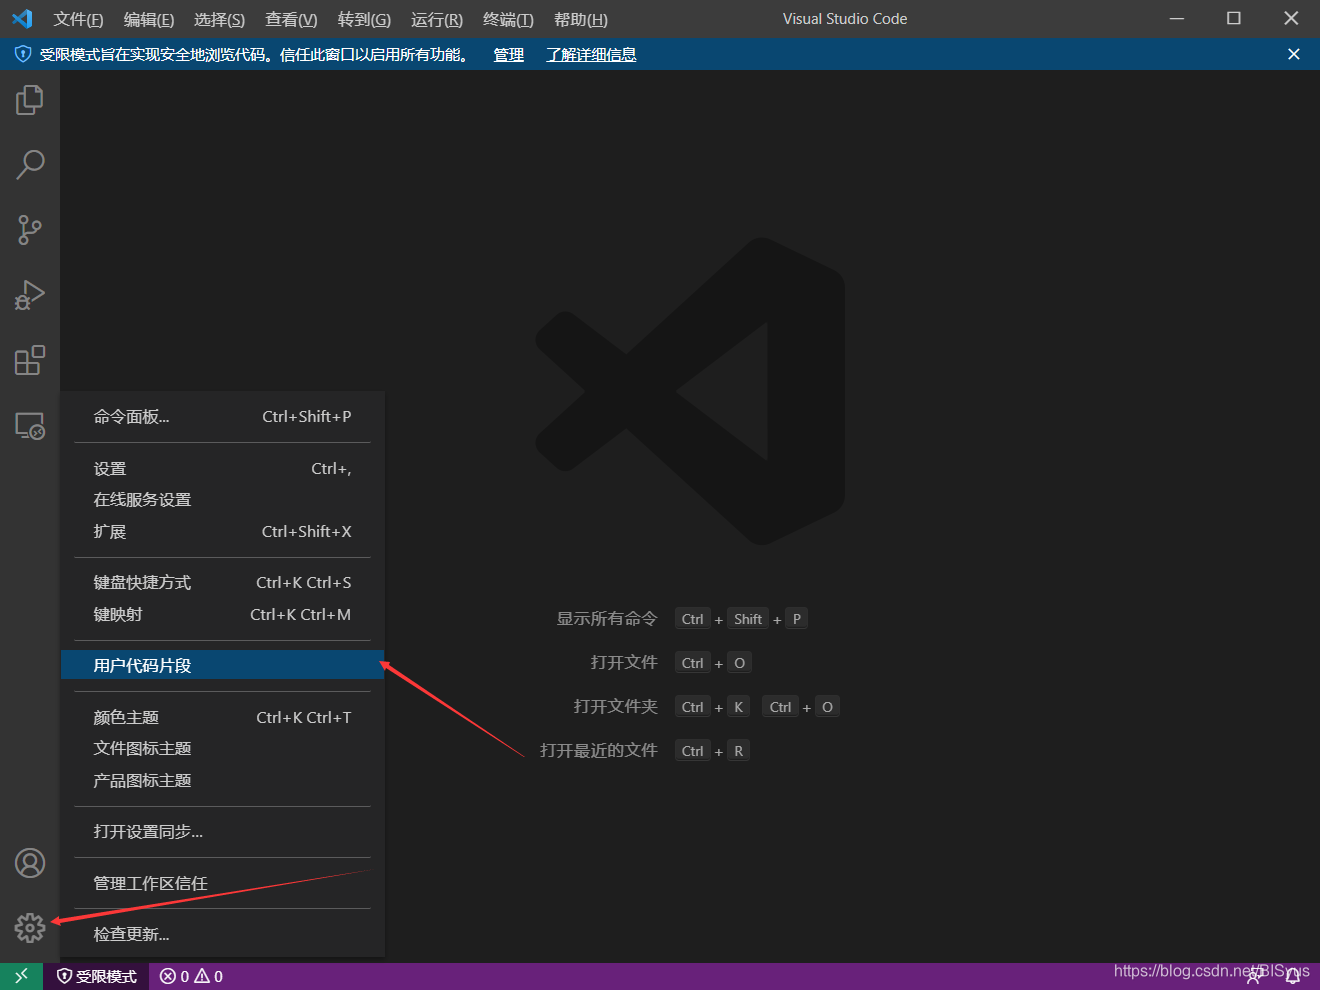Select 检查更新... menu entry
This screenshot has width=1320, height=990.
tap(222, 934)
